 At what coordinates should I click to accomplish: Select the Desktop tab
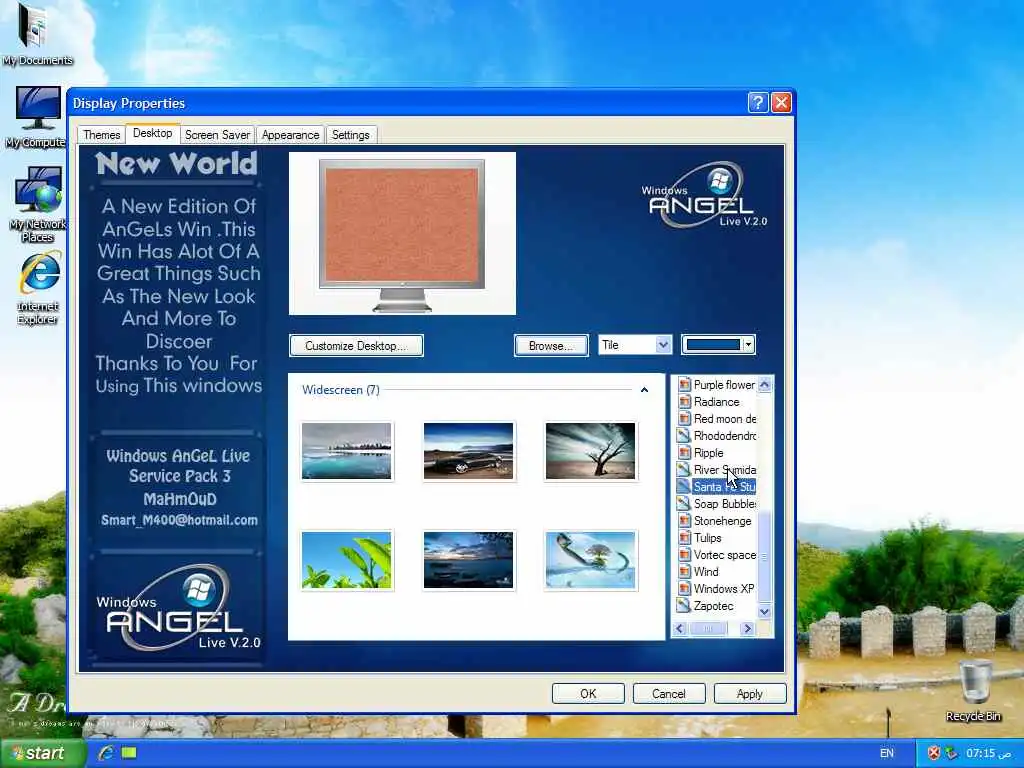[x=152, y=133]
